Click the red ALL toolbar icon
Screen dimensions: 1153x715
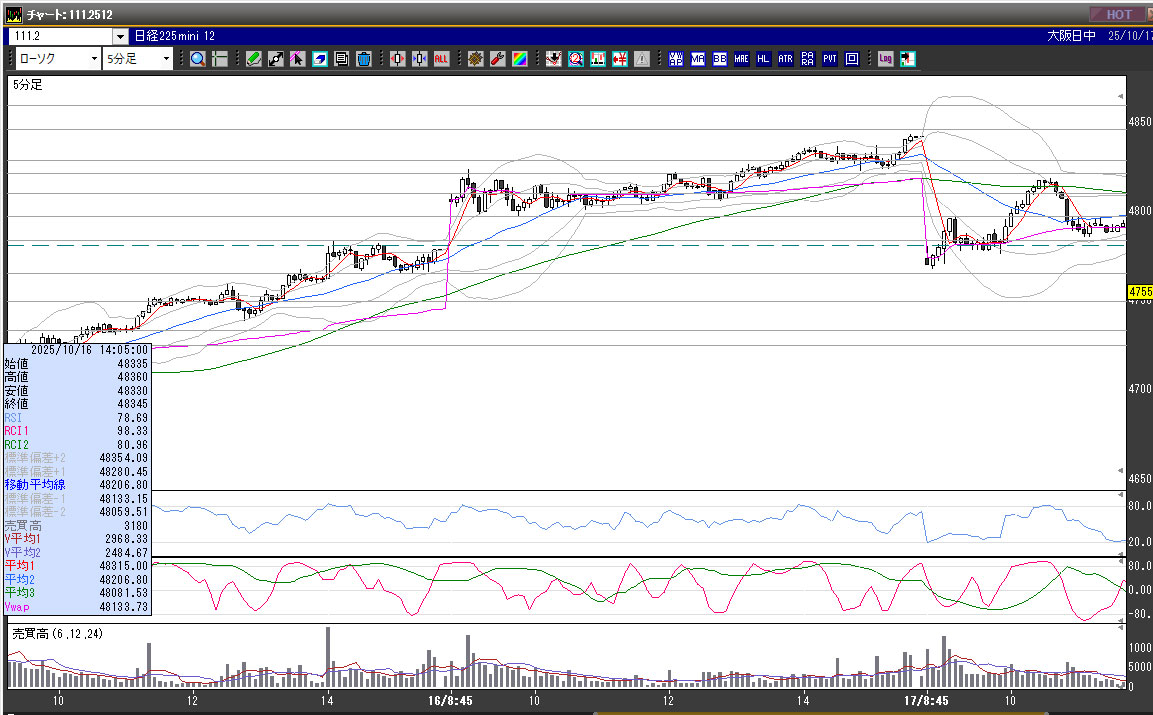click(441, 59)
